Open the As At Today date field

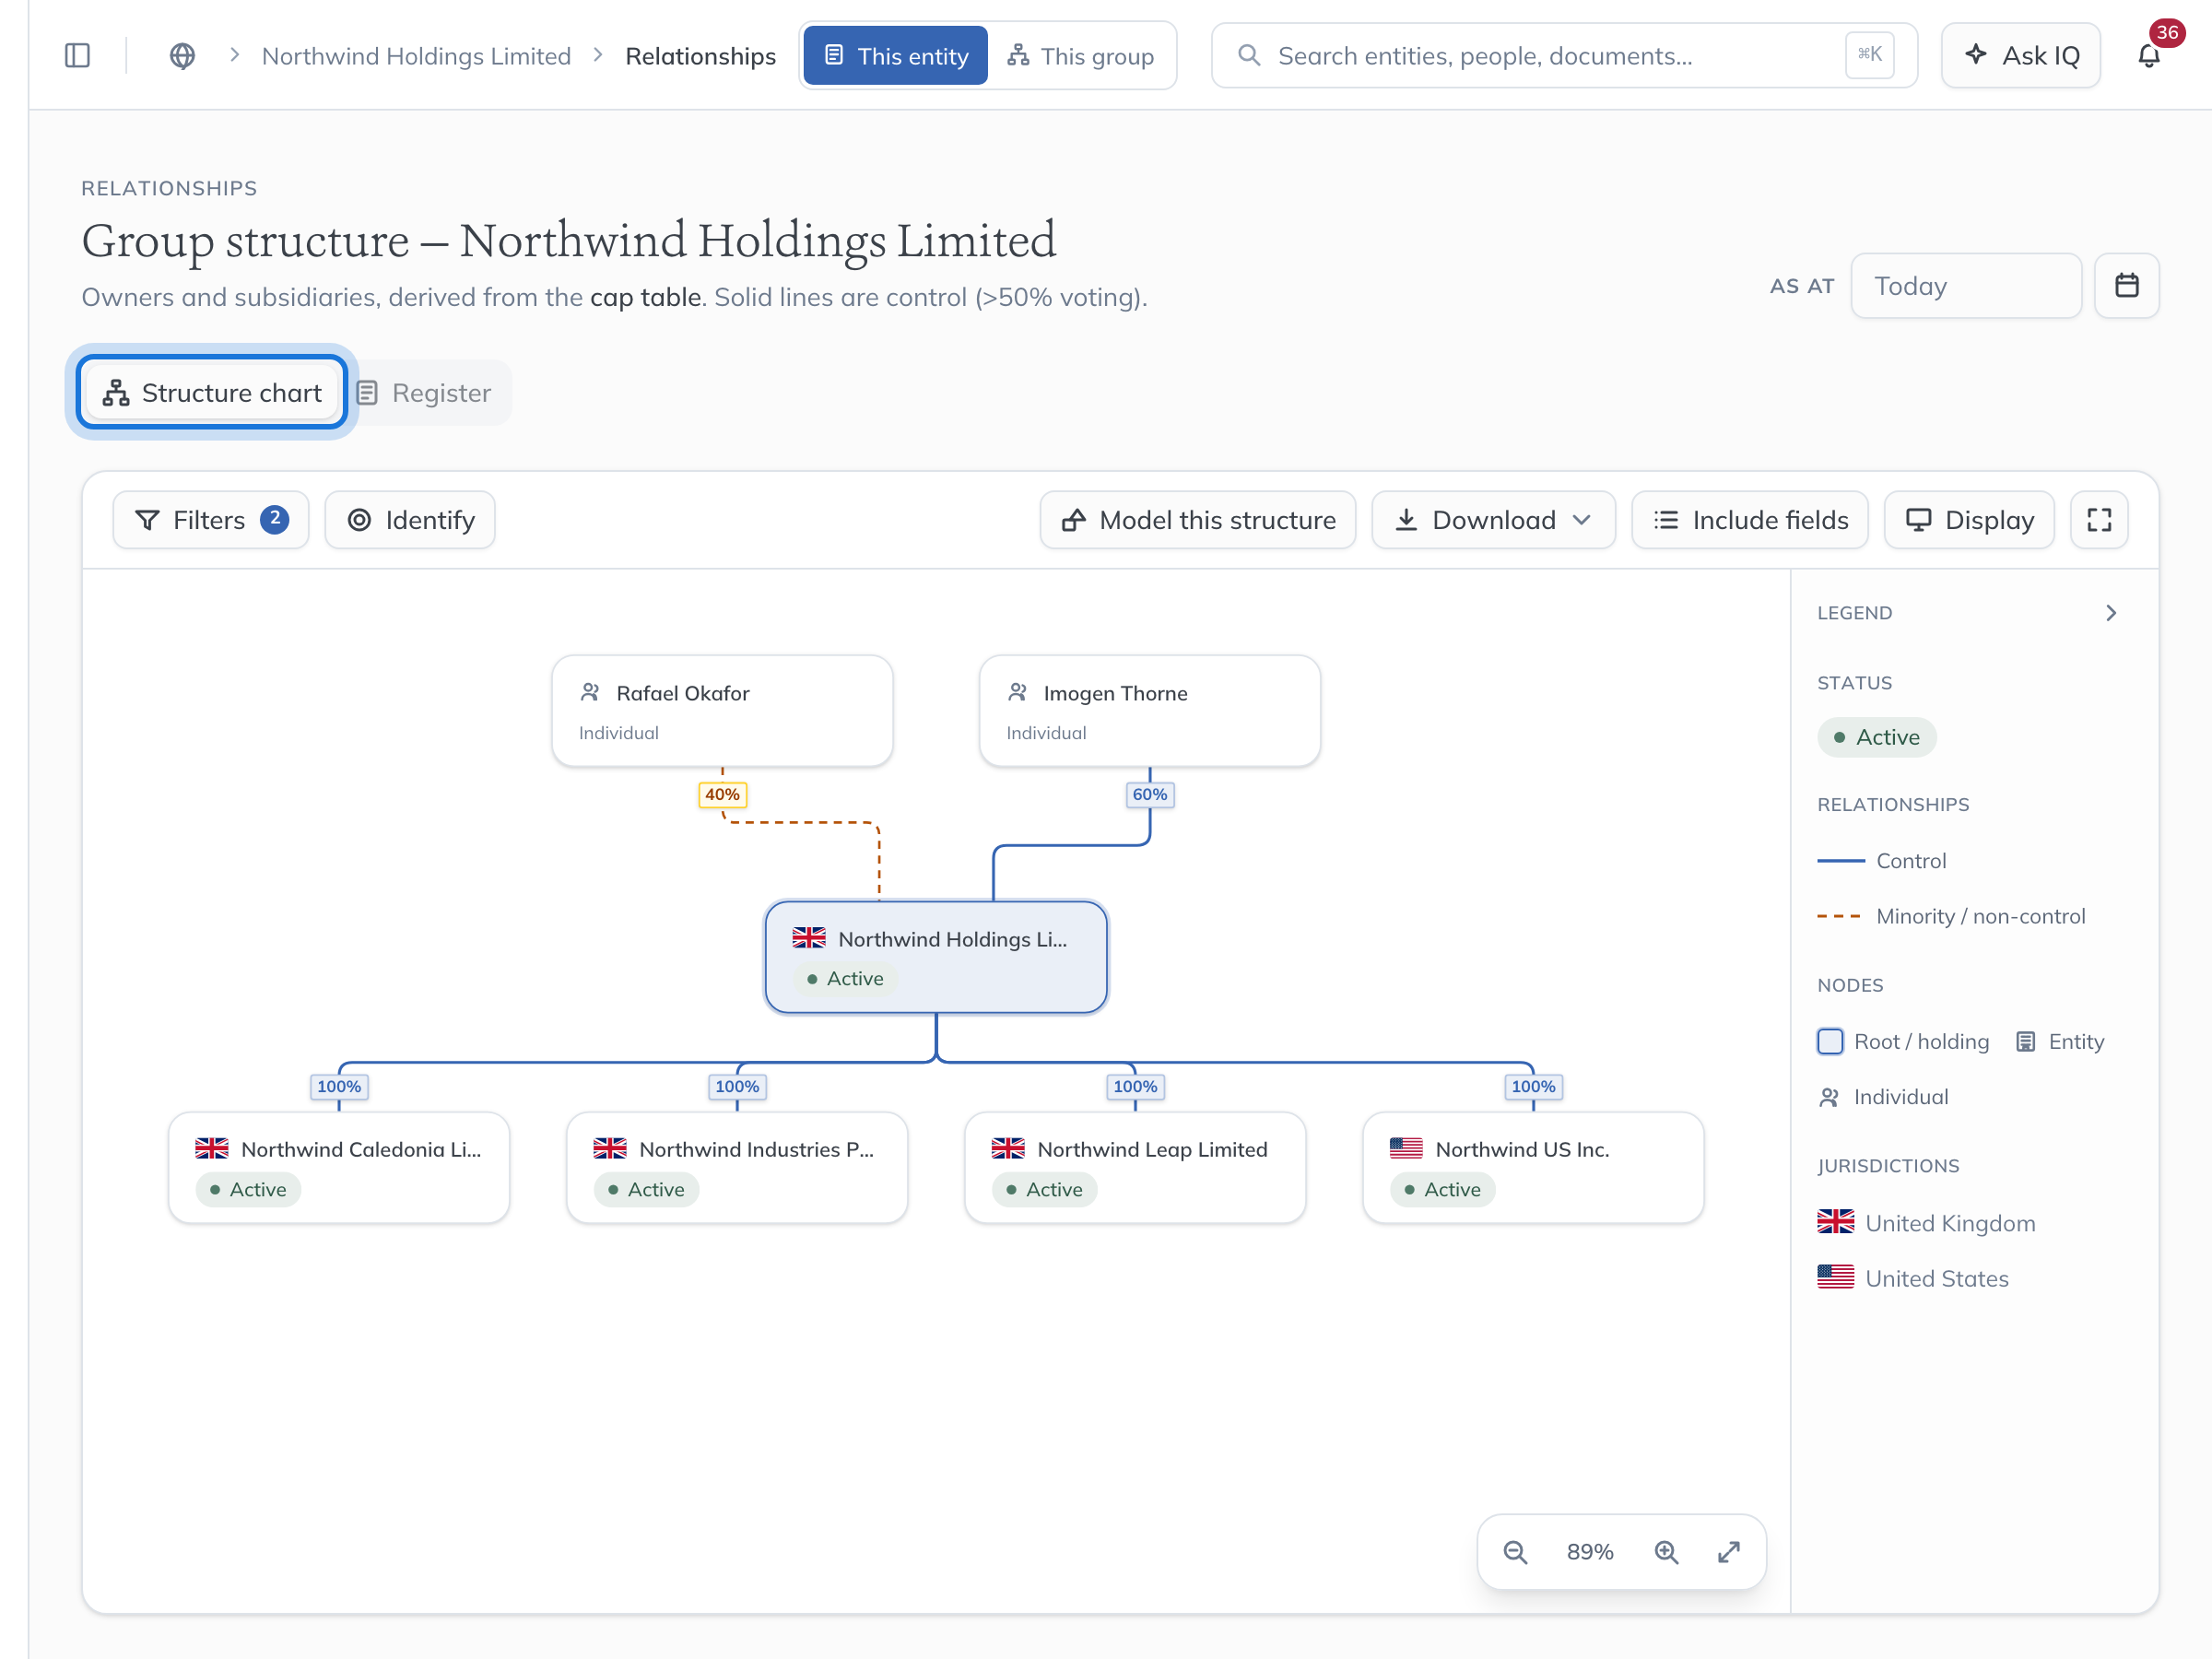pos(1966,286)
